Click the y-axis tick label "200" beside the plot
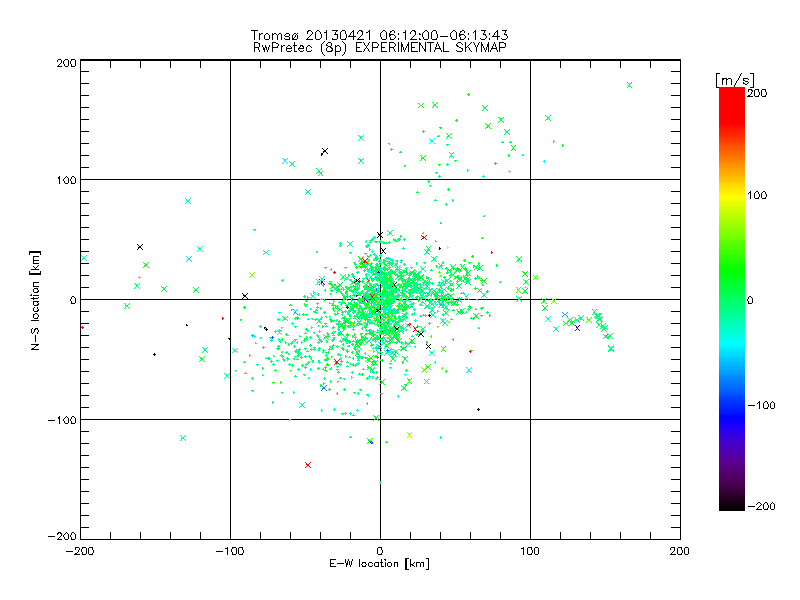 point(66,63)
